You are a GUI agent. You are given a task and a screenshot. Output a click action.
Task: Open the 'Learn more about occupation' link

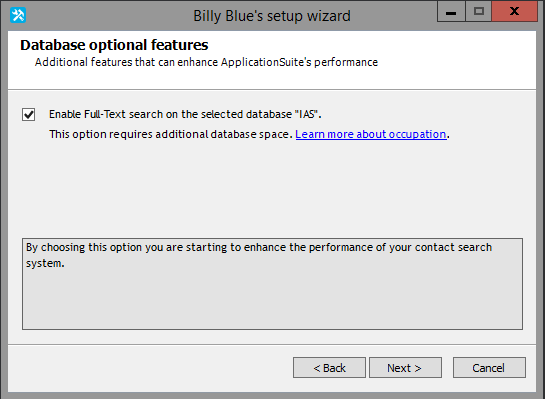click(371, 134)
